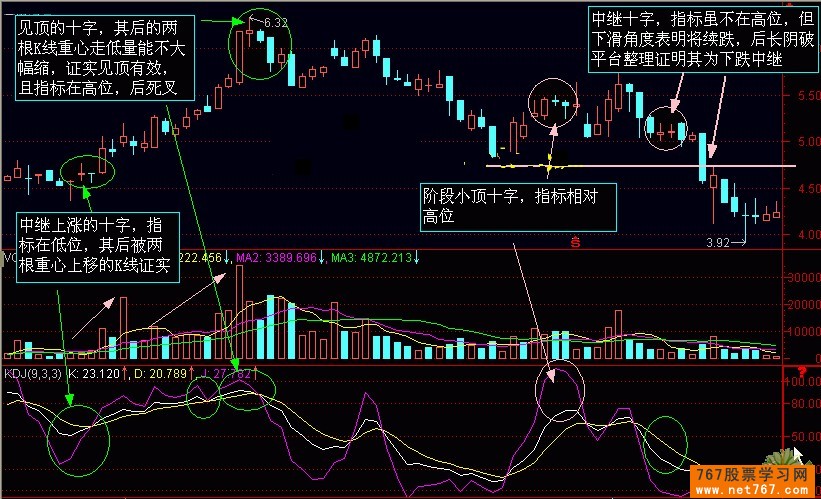Image resolution: width=821 pixels, height=499 pixels.
Task: Select the MA2: 3389.696 volume average label
Action: (x=270, y=258)
